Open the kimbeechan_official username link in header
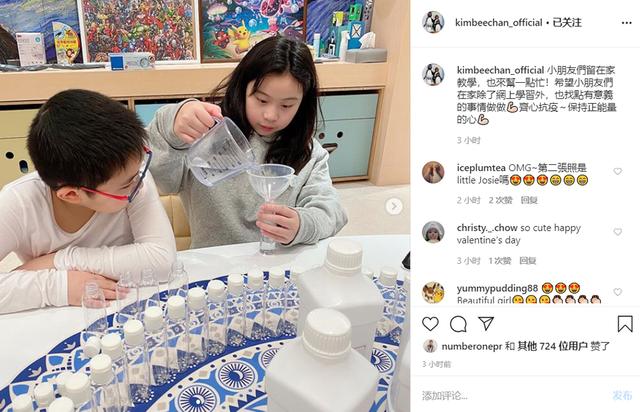640x412 pixels. 499,23
